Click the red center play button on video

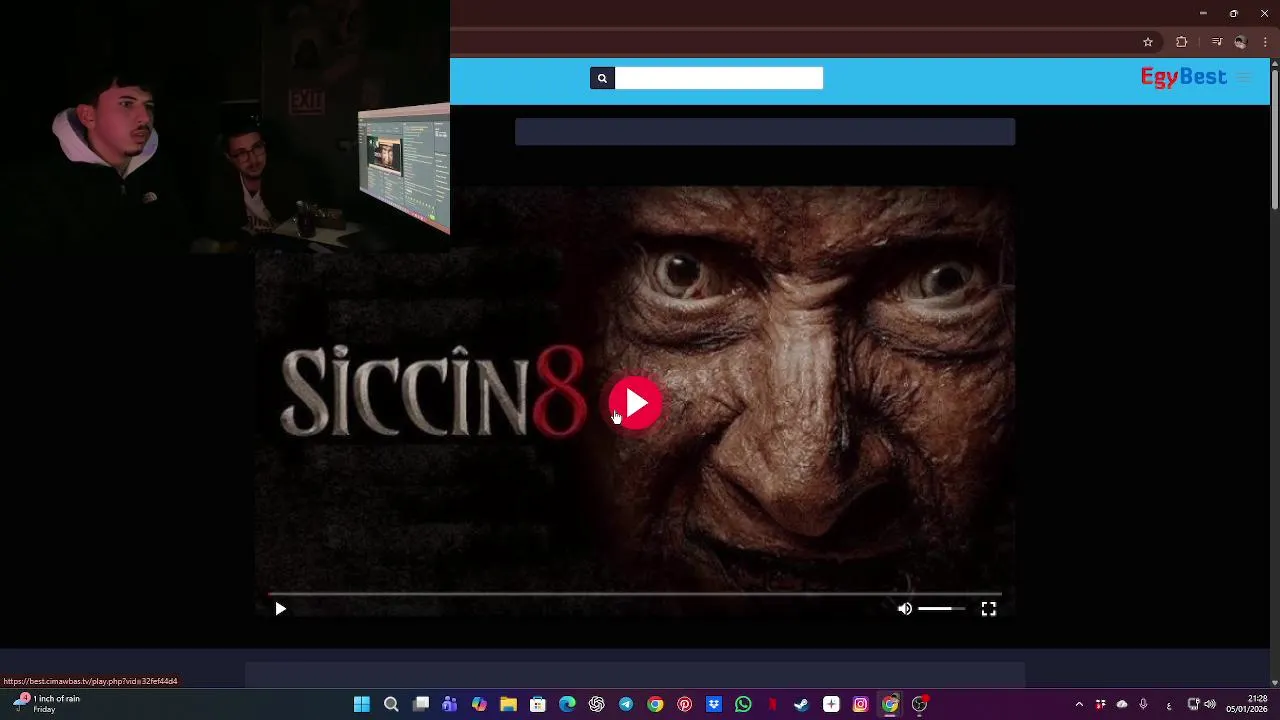pos(635,403)
